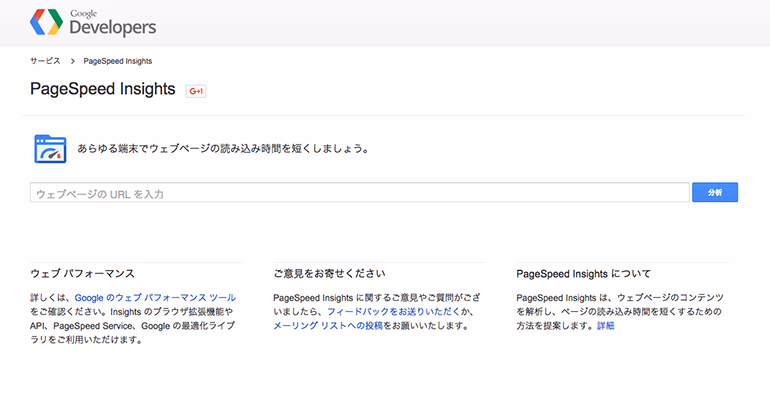Focus the ウェブページの URL を入力 field
This screenshot has height=412, width=770.
click(x=359, y=192)
